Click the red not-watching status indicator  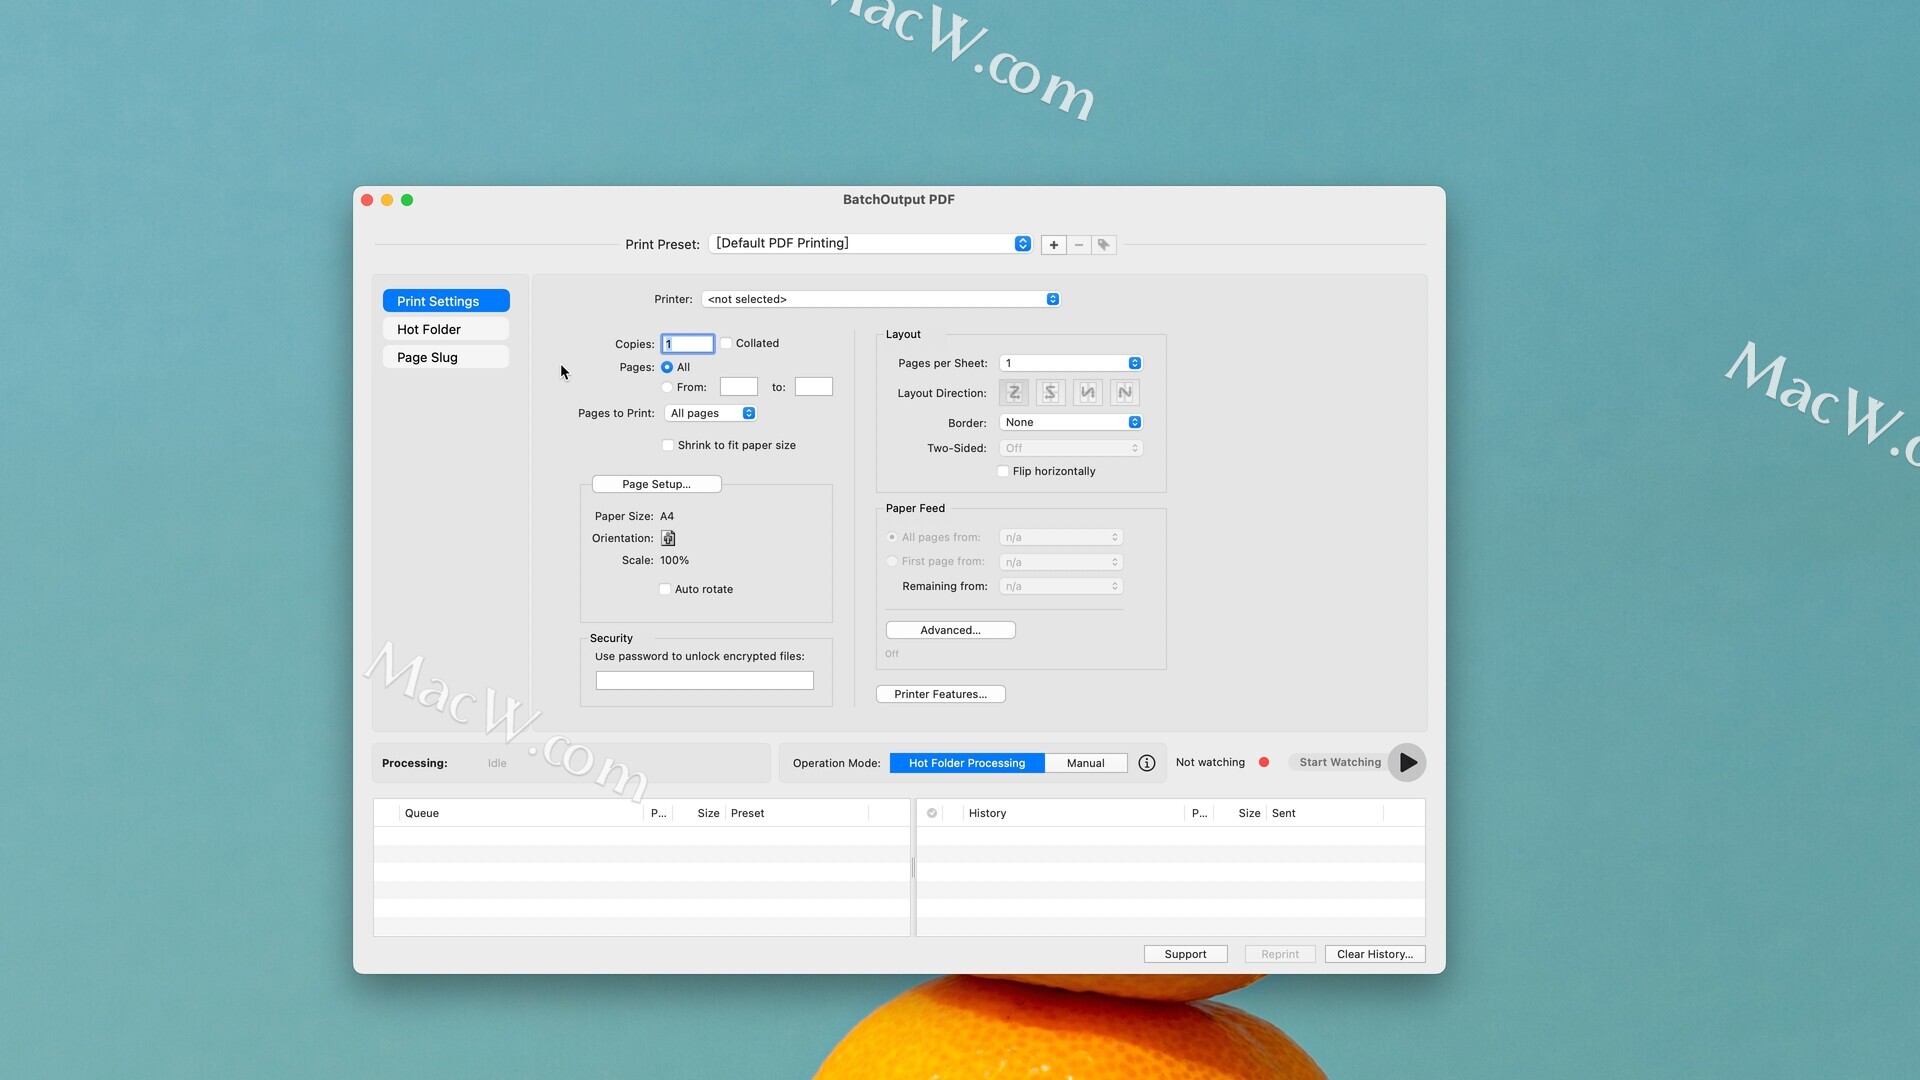click(1264, 762)
